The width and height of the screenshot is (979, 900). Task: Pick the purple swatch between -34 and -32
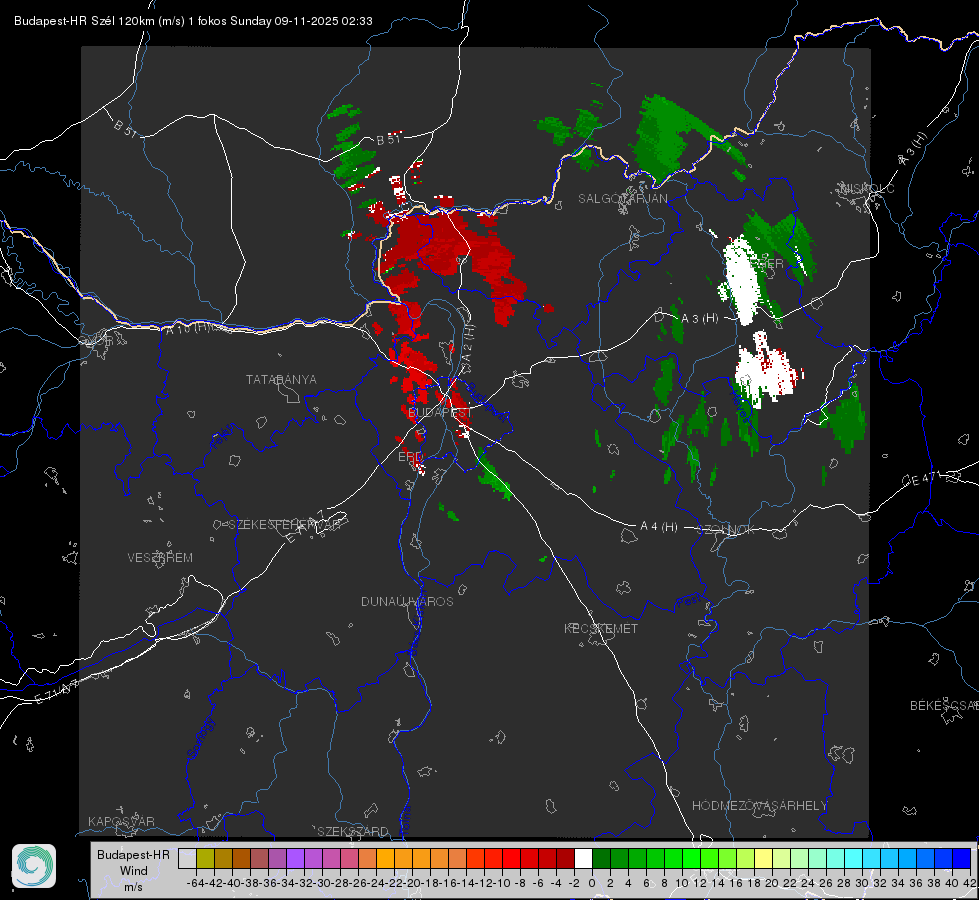295,858
